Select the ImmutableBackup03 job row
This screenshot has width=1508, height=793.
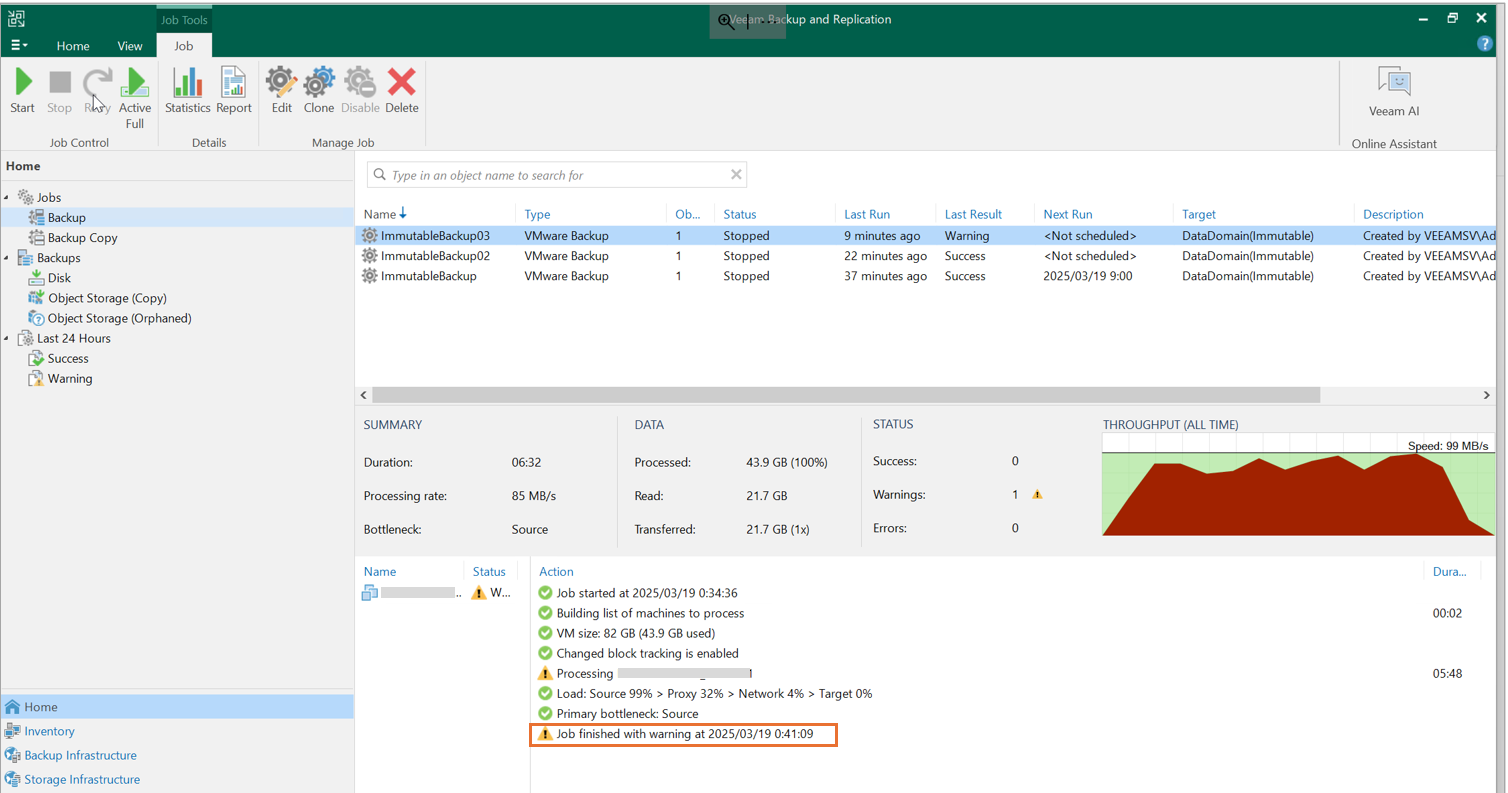click(927, 236)
